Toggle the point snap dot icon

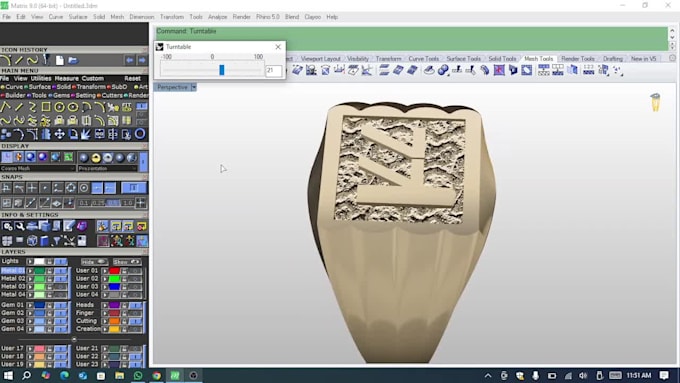point(45,188)
